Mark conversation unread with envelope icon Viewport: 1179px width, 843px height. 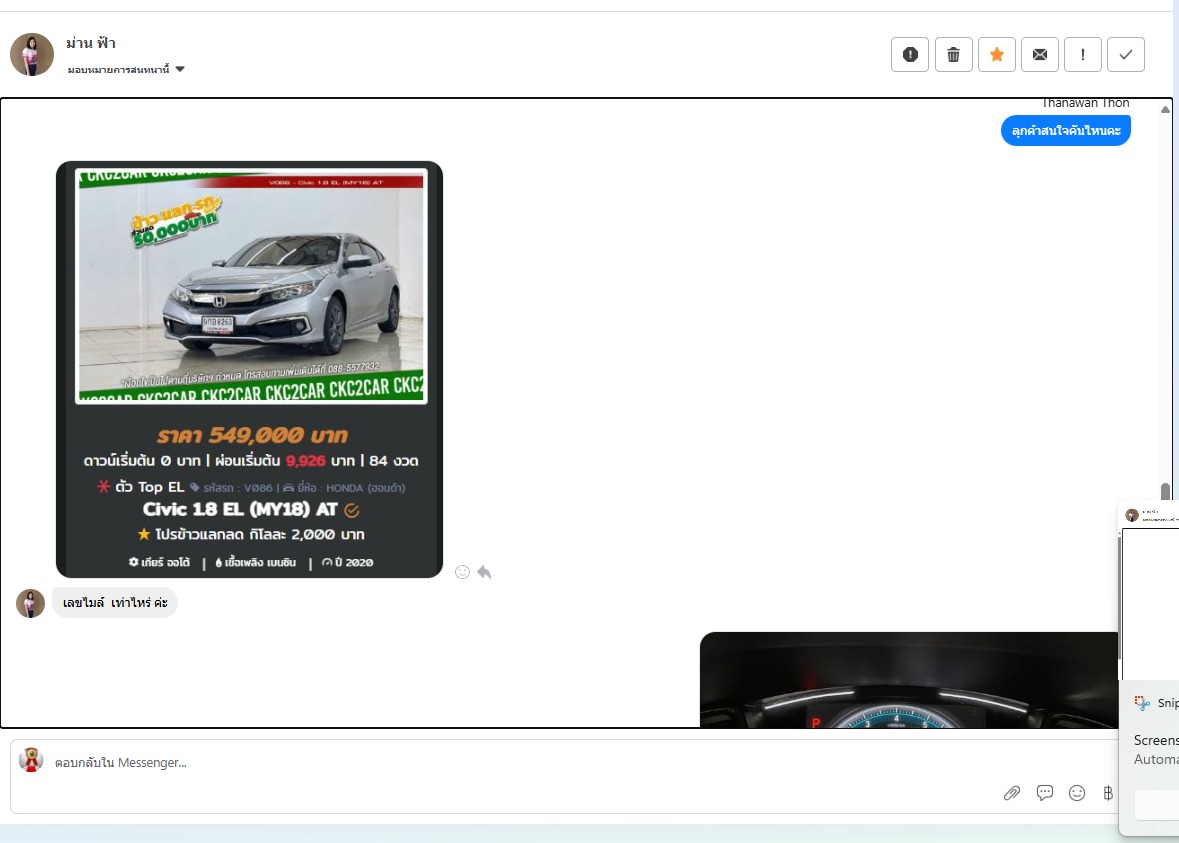click(x=1040, y=54)
